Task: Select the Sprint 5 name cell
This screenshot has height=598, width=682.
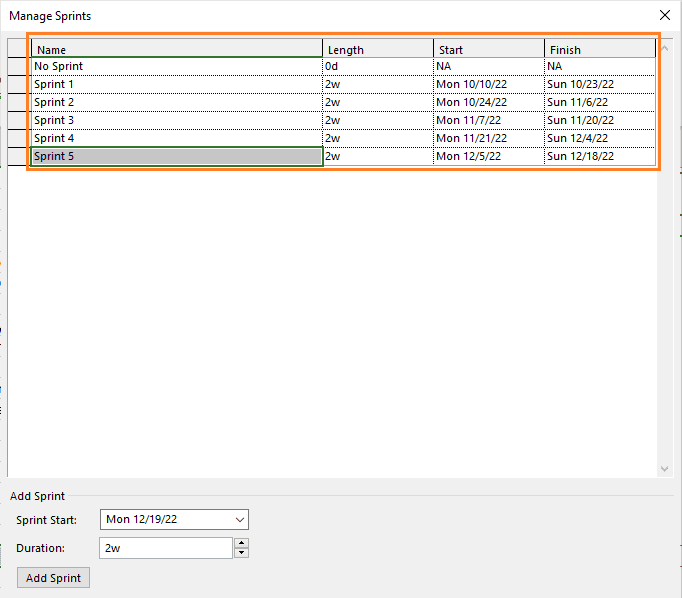Action: point(177,157)
